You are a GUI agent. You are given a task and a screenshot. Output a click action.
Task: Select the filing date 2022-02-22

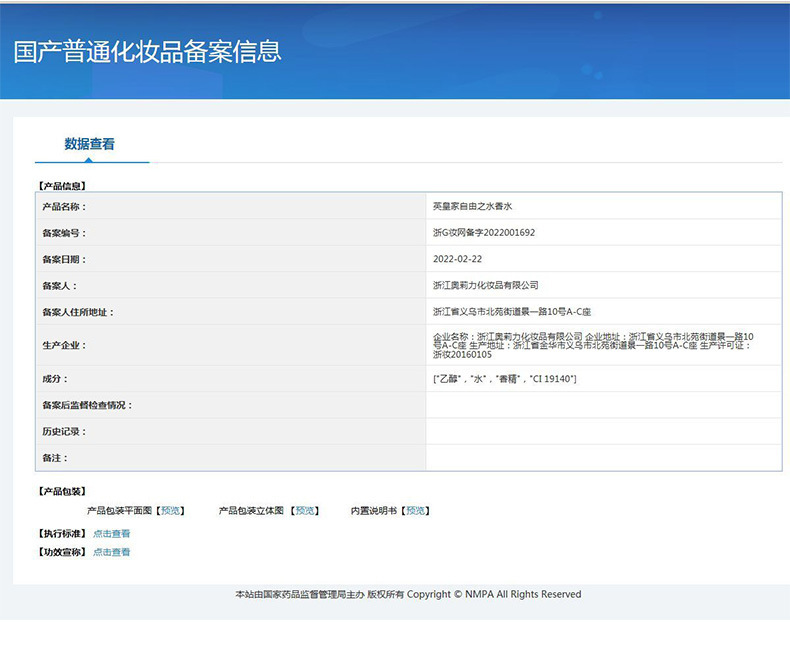click(457, 259)
